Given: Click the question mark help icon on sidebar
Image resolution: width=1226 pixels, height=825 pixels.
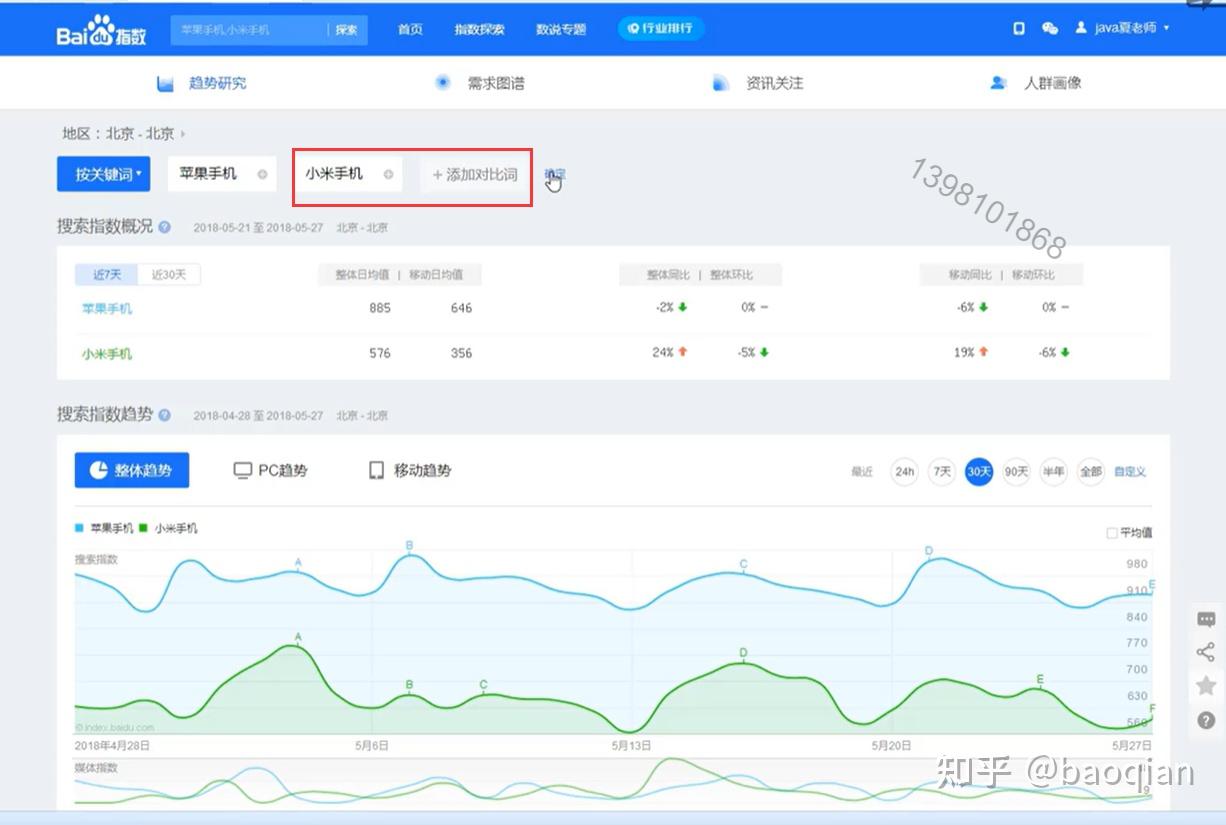Looking at the screenshot, I should click(1206, 720).
